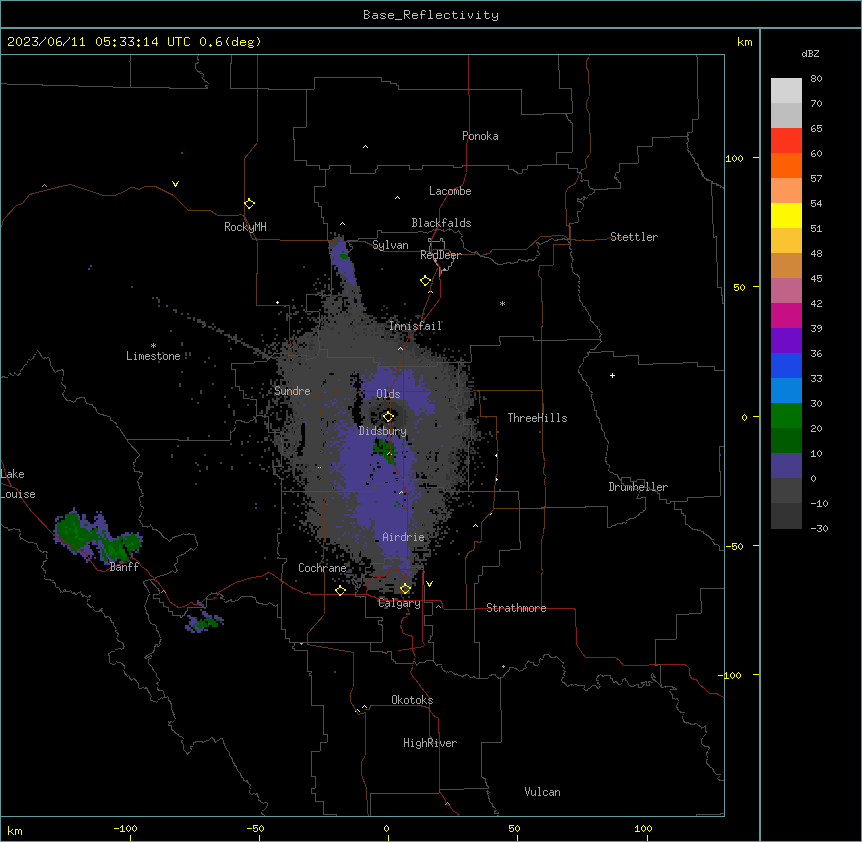
Task: Click the white plus marker north of Drumheller
Action: [x=612, y=375]
